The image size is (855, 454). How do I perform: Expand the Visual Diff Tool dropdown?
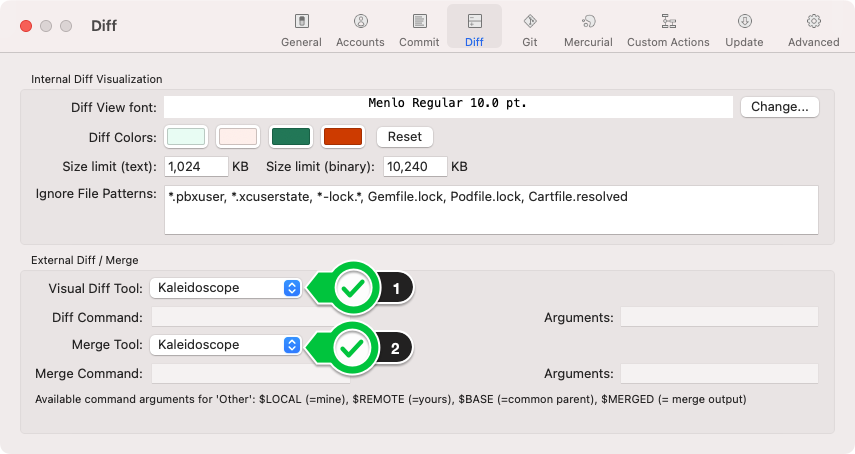225,288
